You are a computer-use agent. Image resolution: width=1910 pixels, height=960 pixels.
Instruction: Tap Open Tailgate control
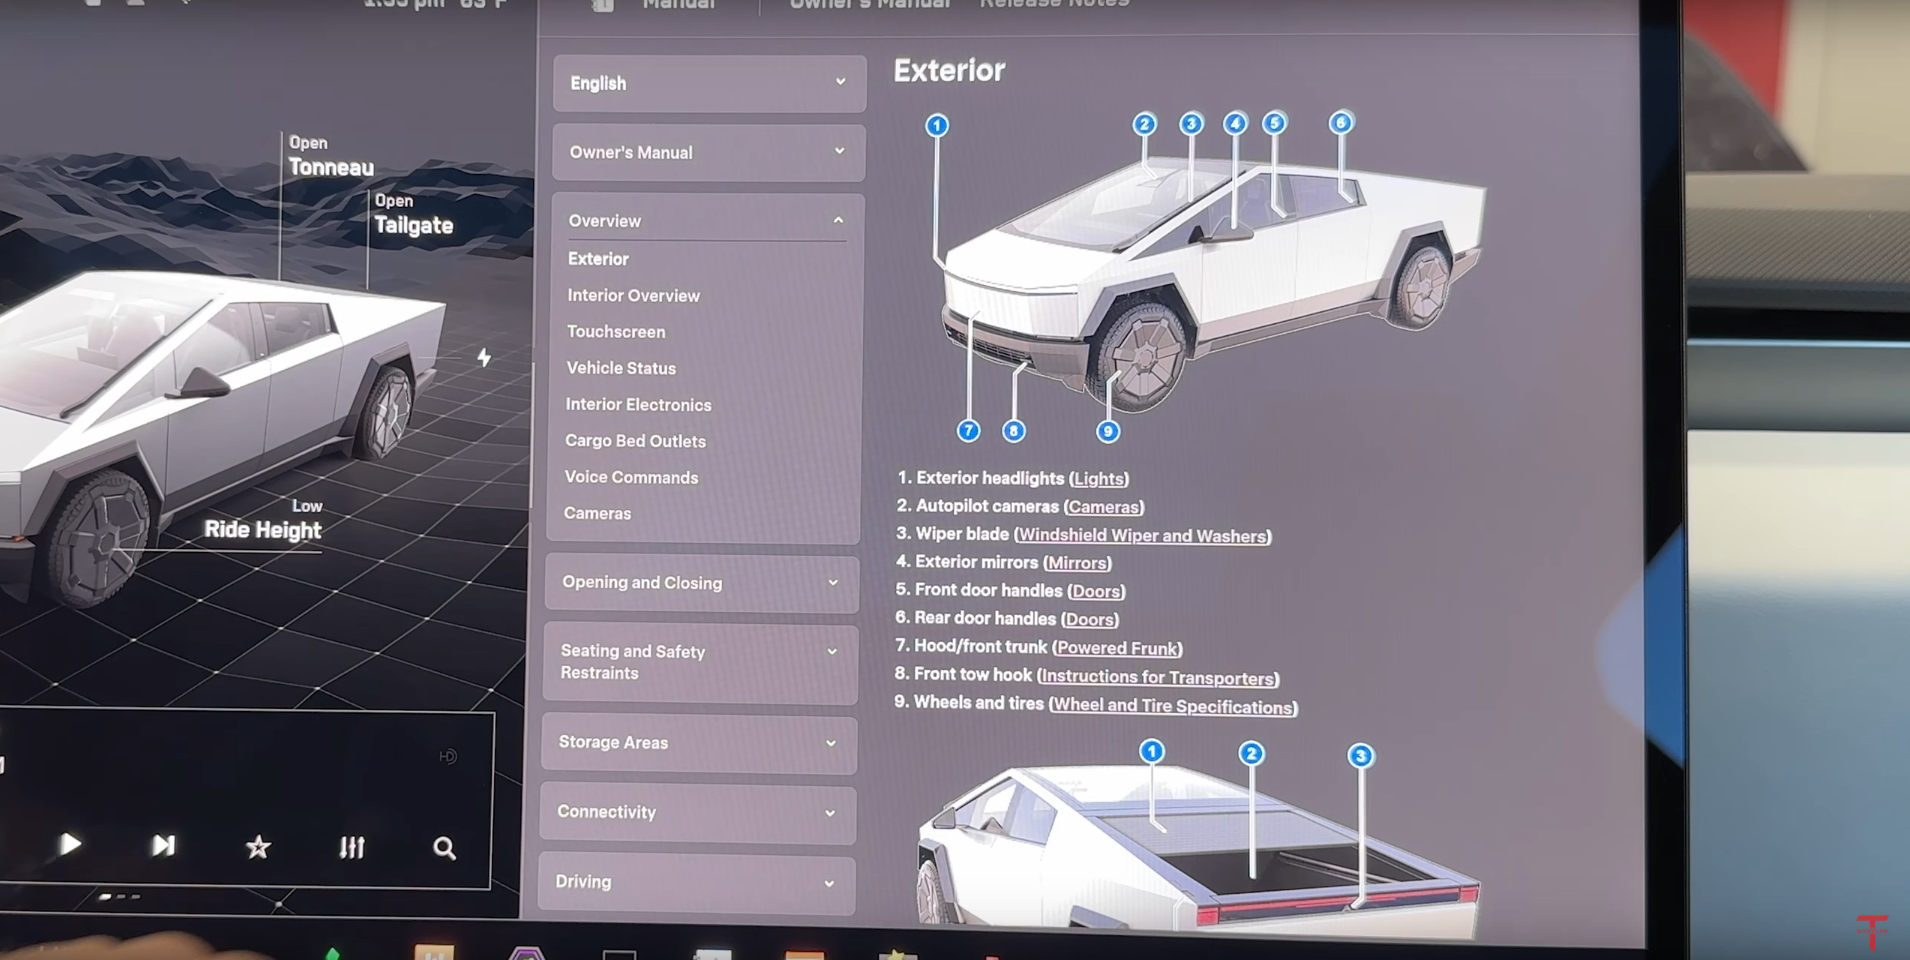click(x=413, y=215)
